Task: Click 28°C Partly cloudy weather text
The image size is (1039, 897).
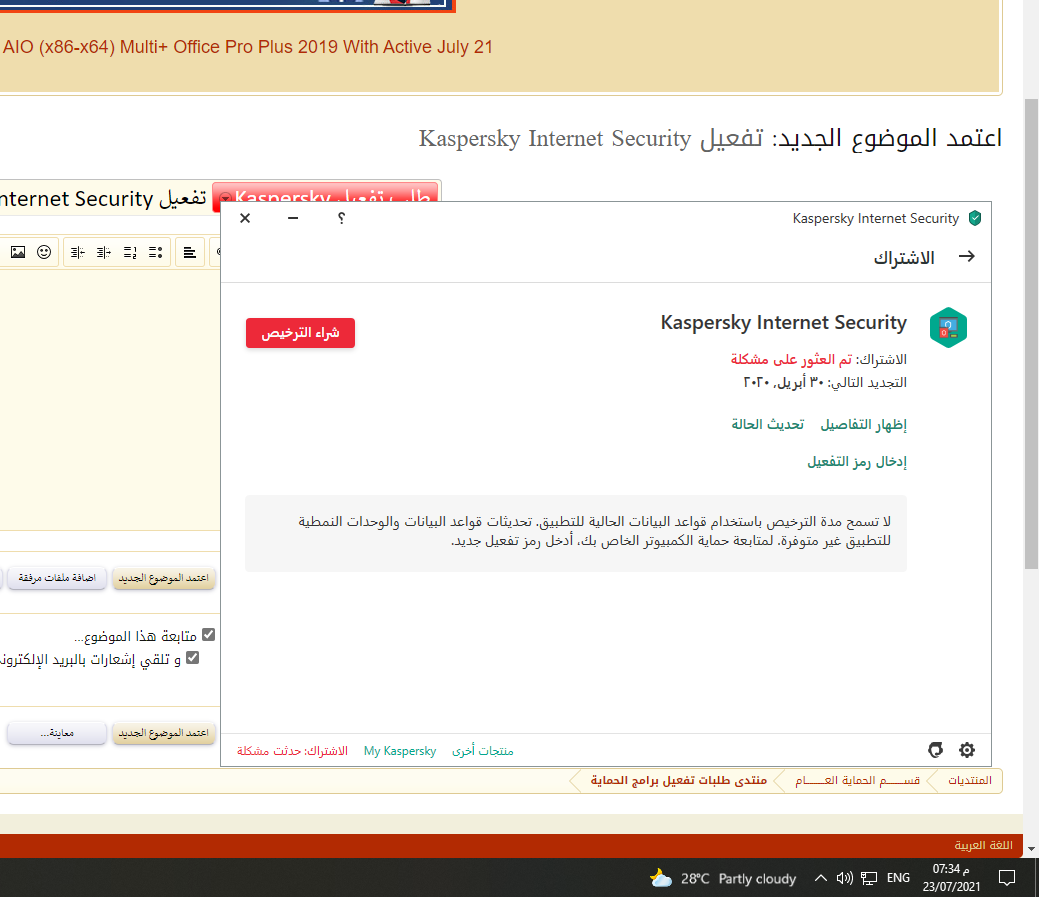Action: tap(738, 879)
